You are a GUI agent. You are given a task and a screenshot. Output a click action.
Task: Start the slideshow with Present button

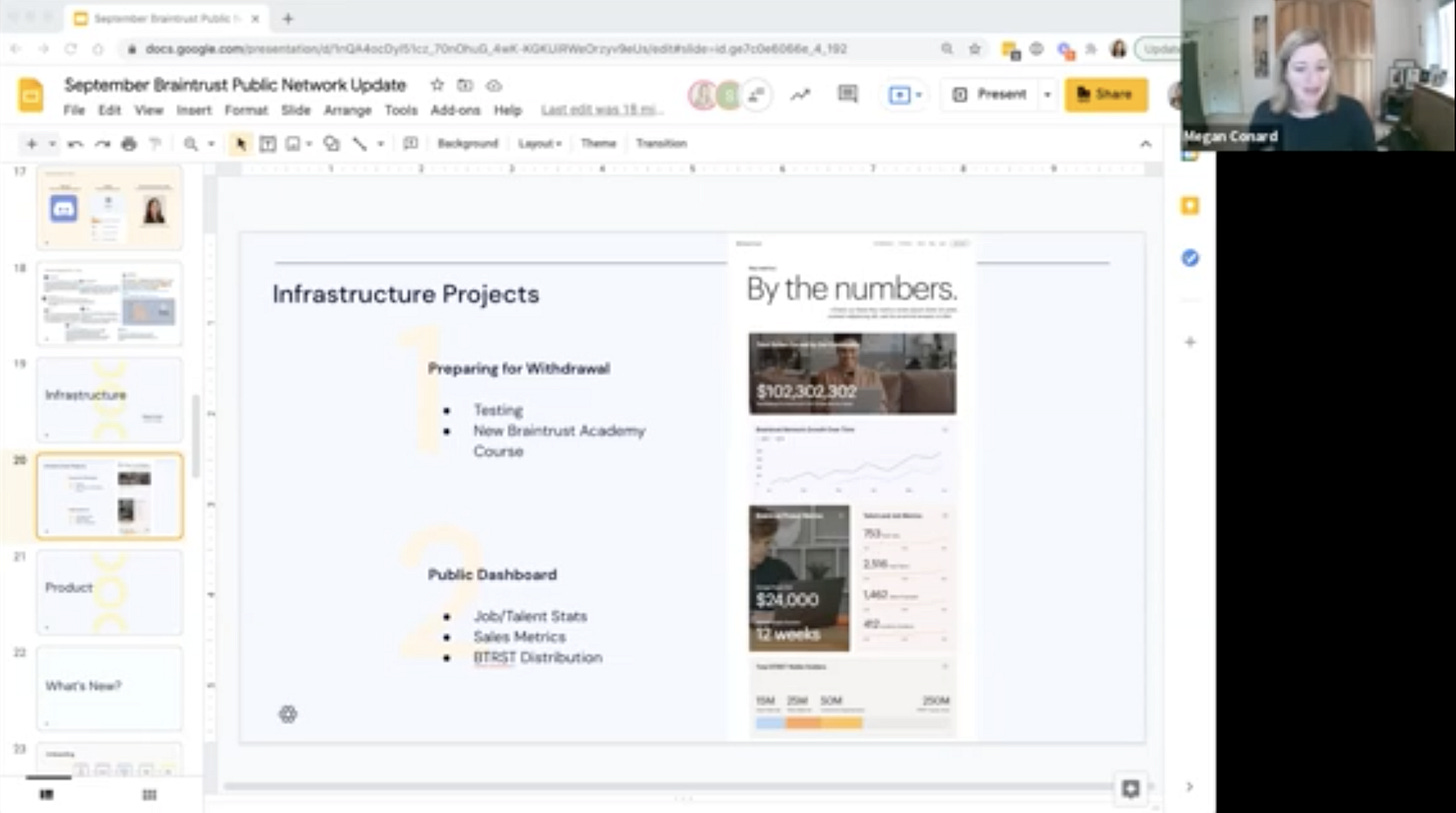coord(989,94)
